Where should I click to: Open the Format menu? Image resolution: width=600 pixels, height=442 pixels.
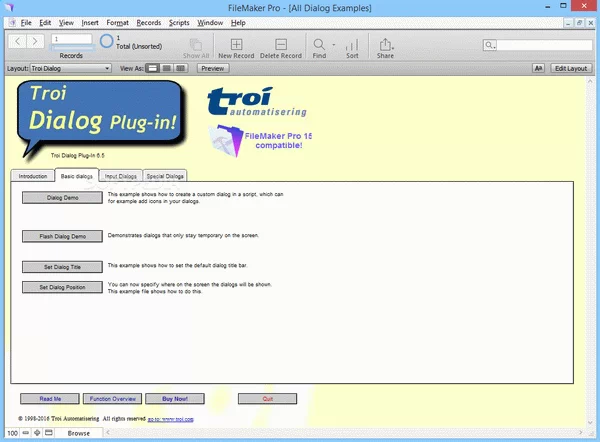(x=117, y=23)
